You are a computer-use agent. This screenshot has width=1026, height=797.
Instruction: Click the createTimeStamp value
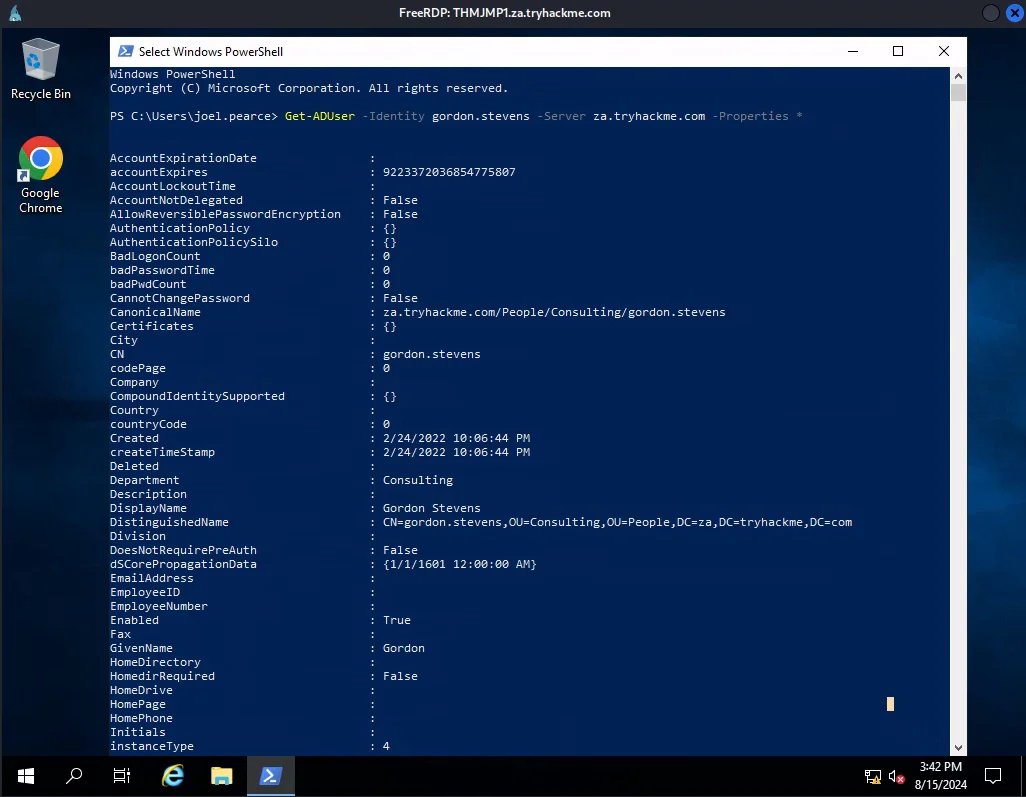[456, 452]
